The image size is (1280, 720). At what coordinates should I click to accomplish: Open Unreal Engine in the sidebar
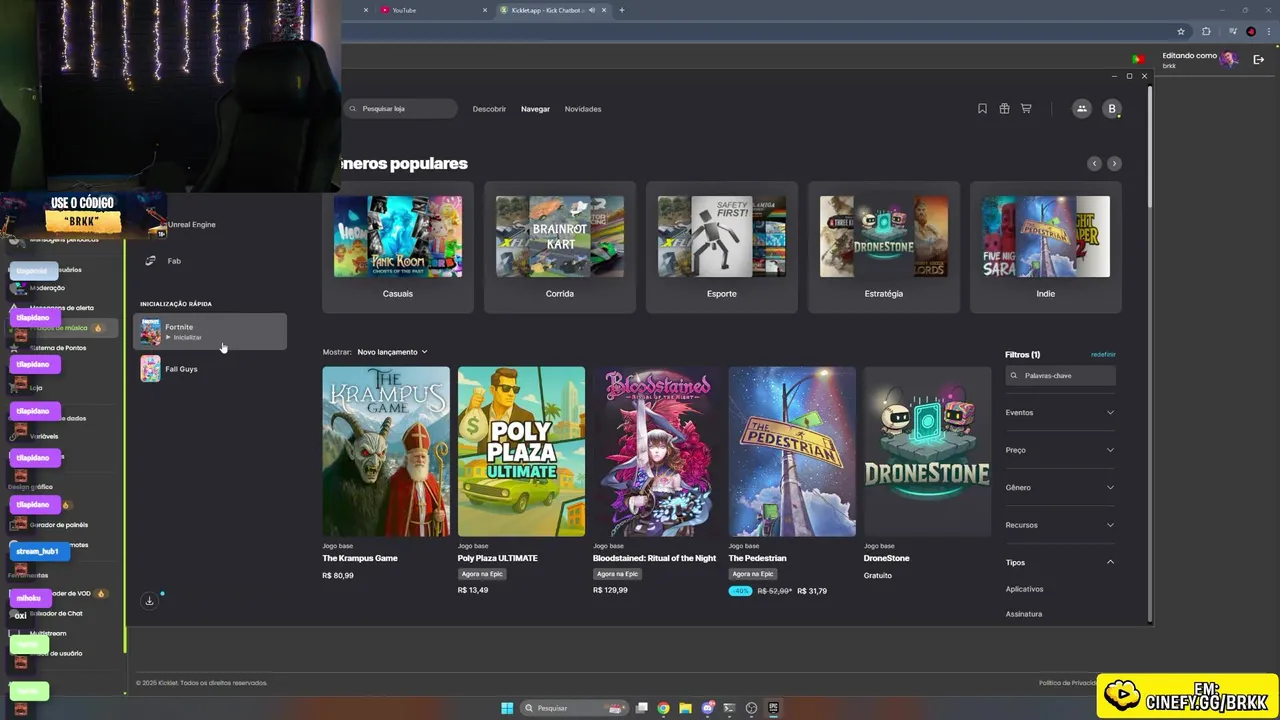click(x=191, y=225)
